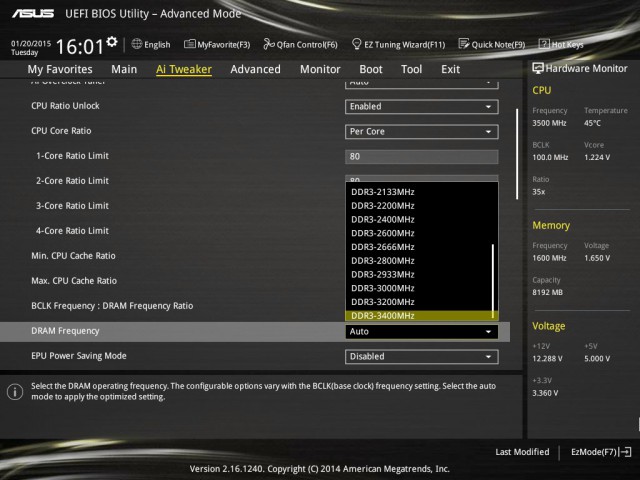
Task: Expand the EPU Power Saving Mode dropdown
Action: click(422, 356)
